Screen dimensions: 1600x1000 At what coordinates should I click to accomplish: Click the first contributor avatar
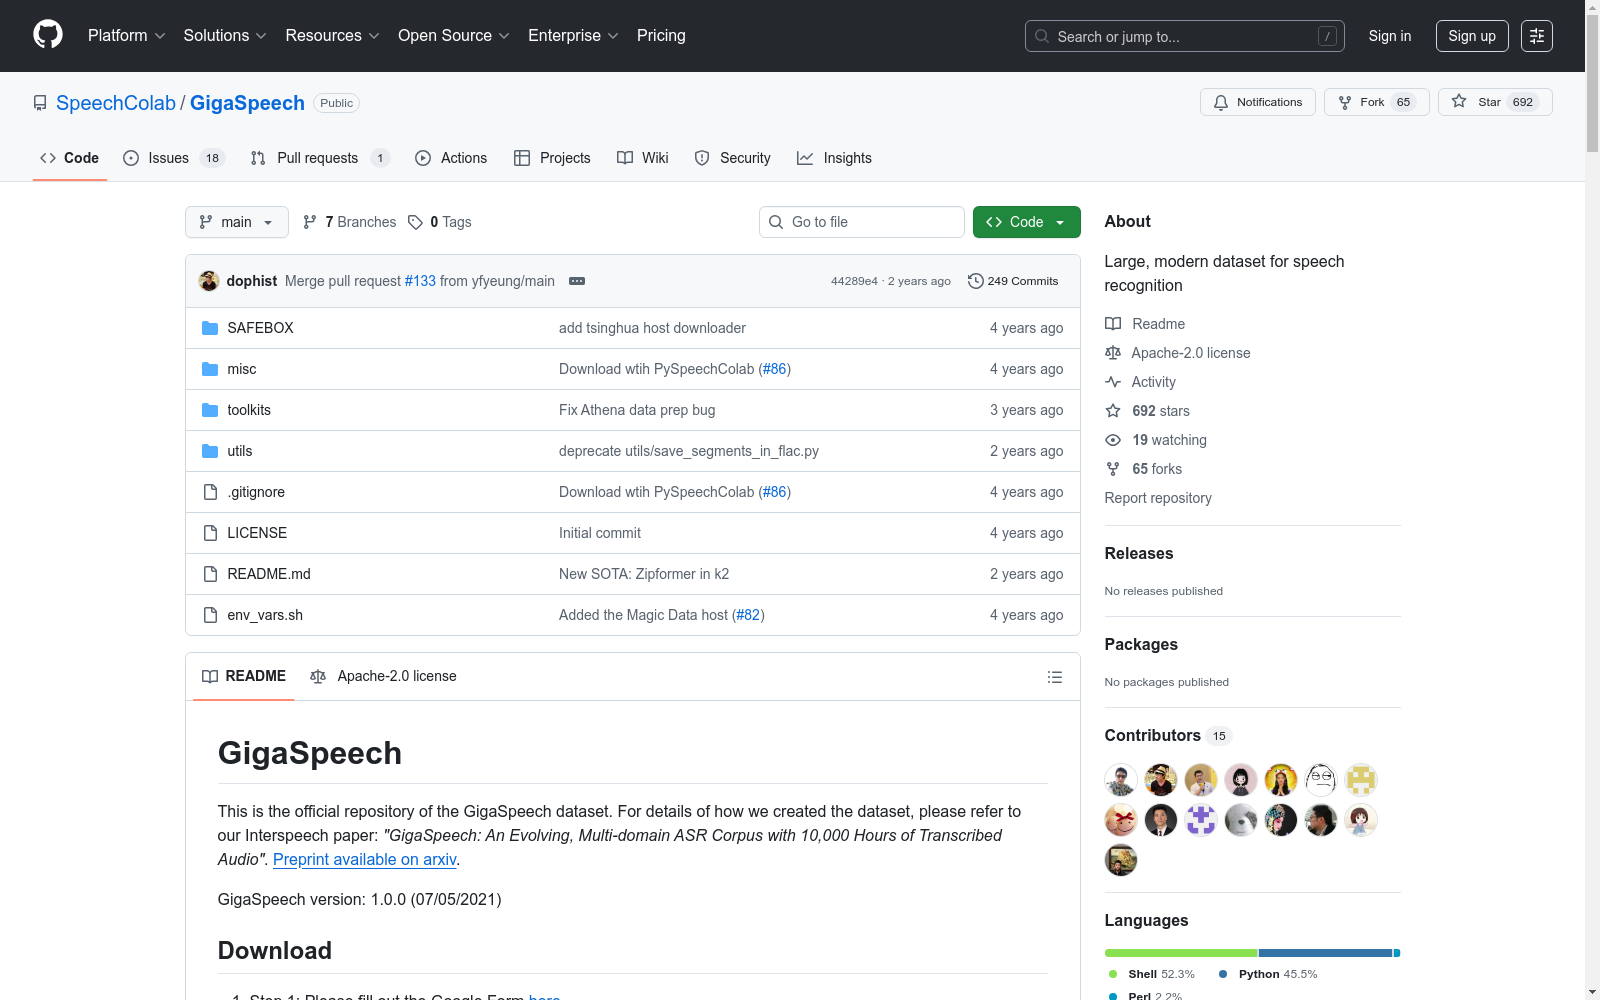tap(1121, 780)
